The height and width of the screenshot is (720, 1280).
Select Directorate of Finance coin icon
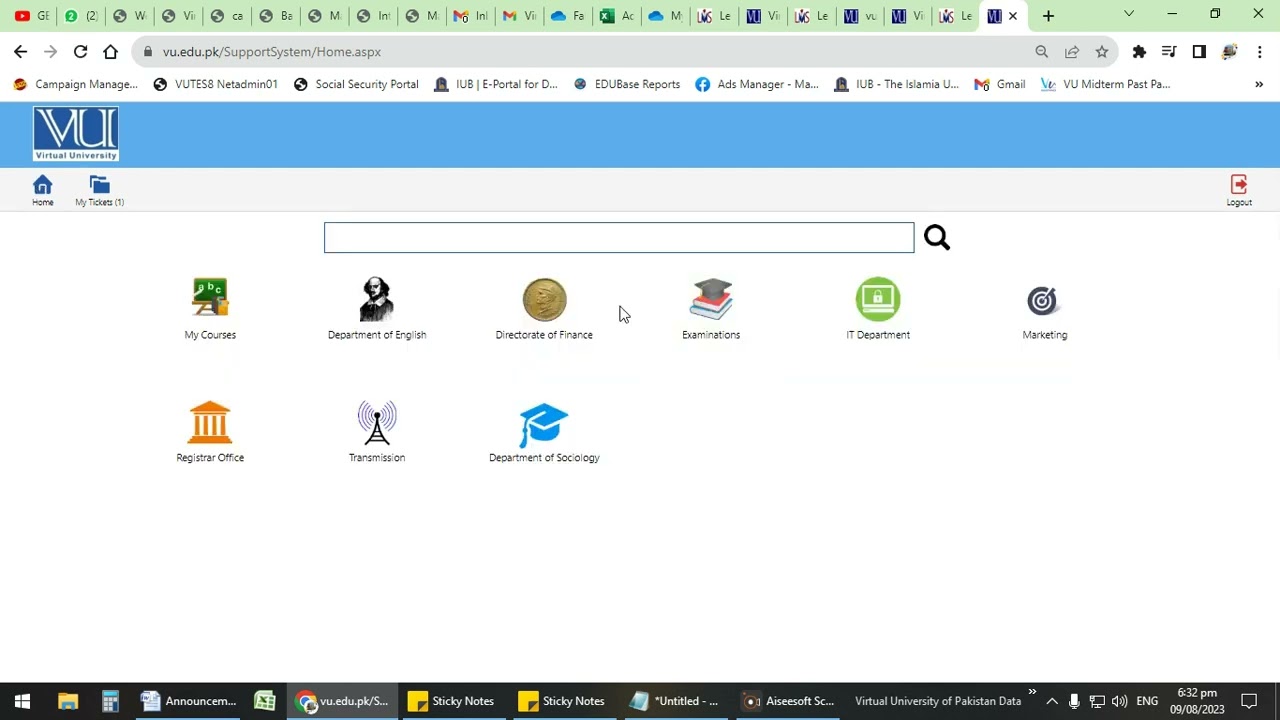pos(544,299)
